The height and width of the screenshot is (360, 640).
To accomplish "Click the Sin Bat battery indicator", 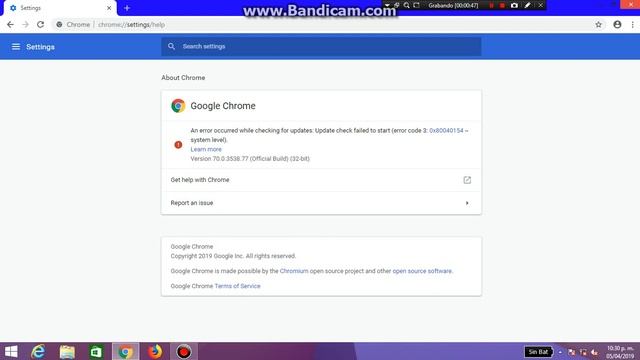I will pyautogui.click(x=538, y=352).
